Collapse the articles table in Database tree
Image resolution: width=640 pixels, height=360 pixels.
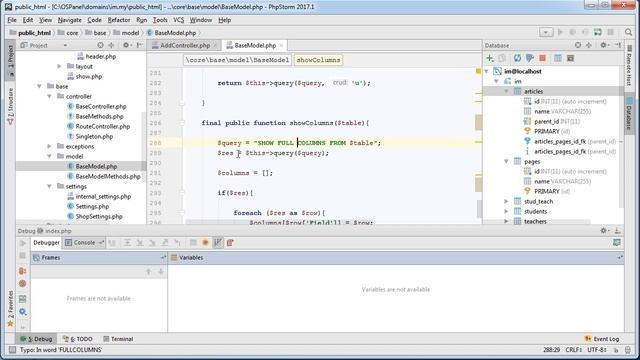tap(507, 91)
